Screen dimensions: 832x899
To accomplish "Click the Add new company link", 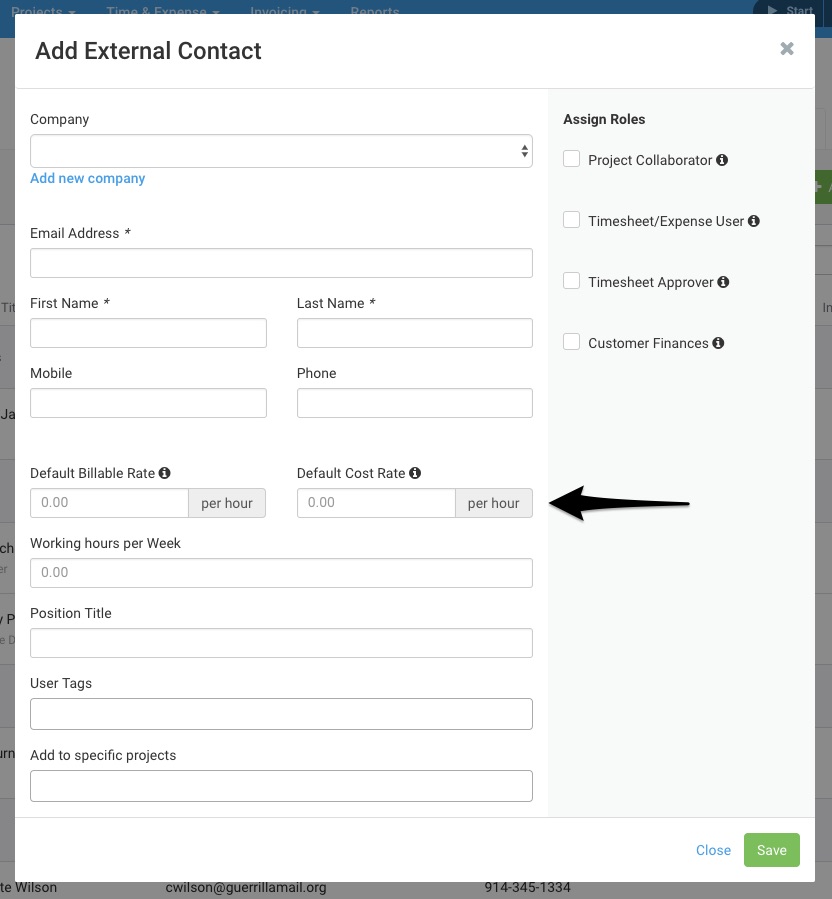I will (x=87, y=178).
